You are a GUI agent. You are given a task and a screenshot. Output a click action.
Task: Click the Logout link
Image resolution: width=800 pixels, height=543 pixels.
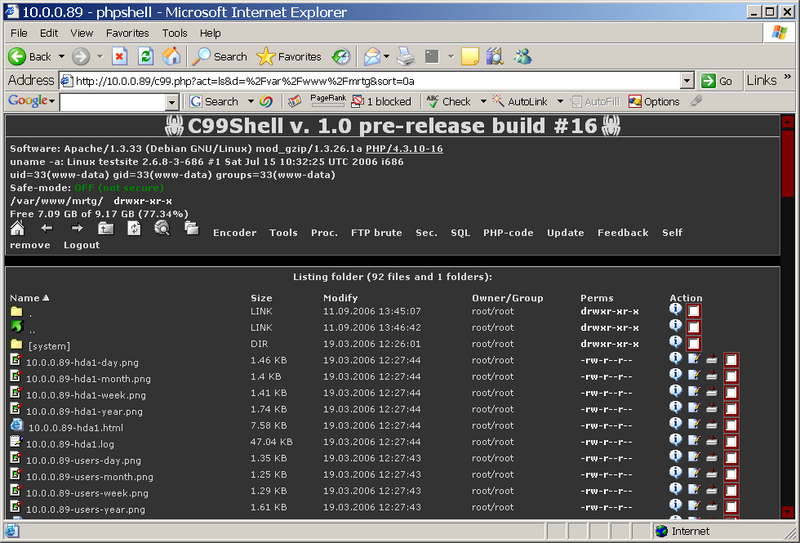(82, 245)
